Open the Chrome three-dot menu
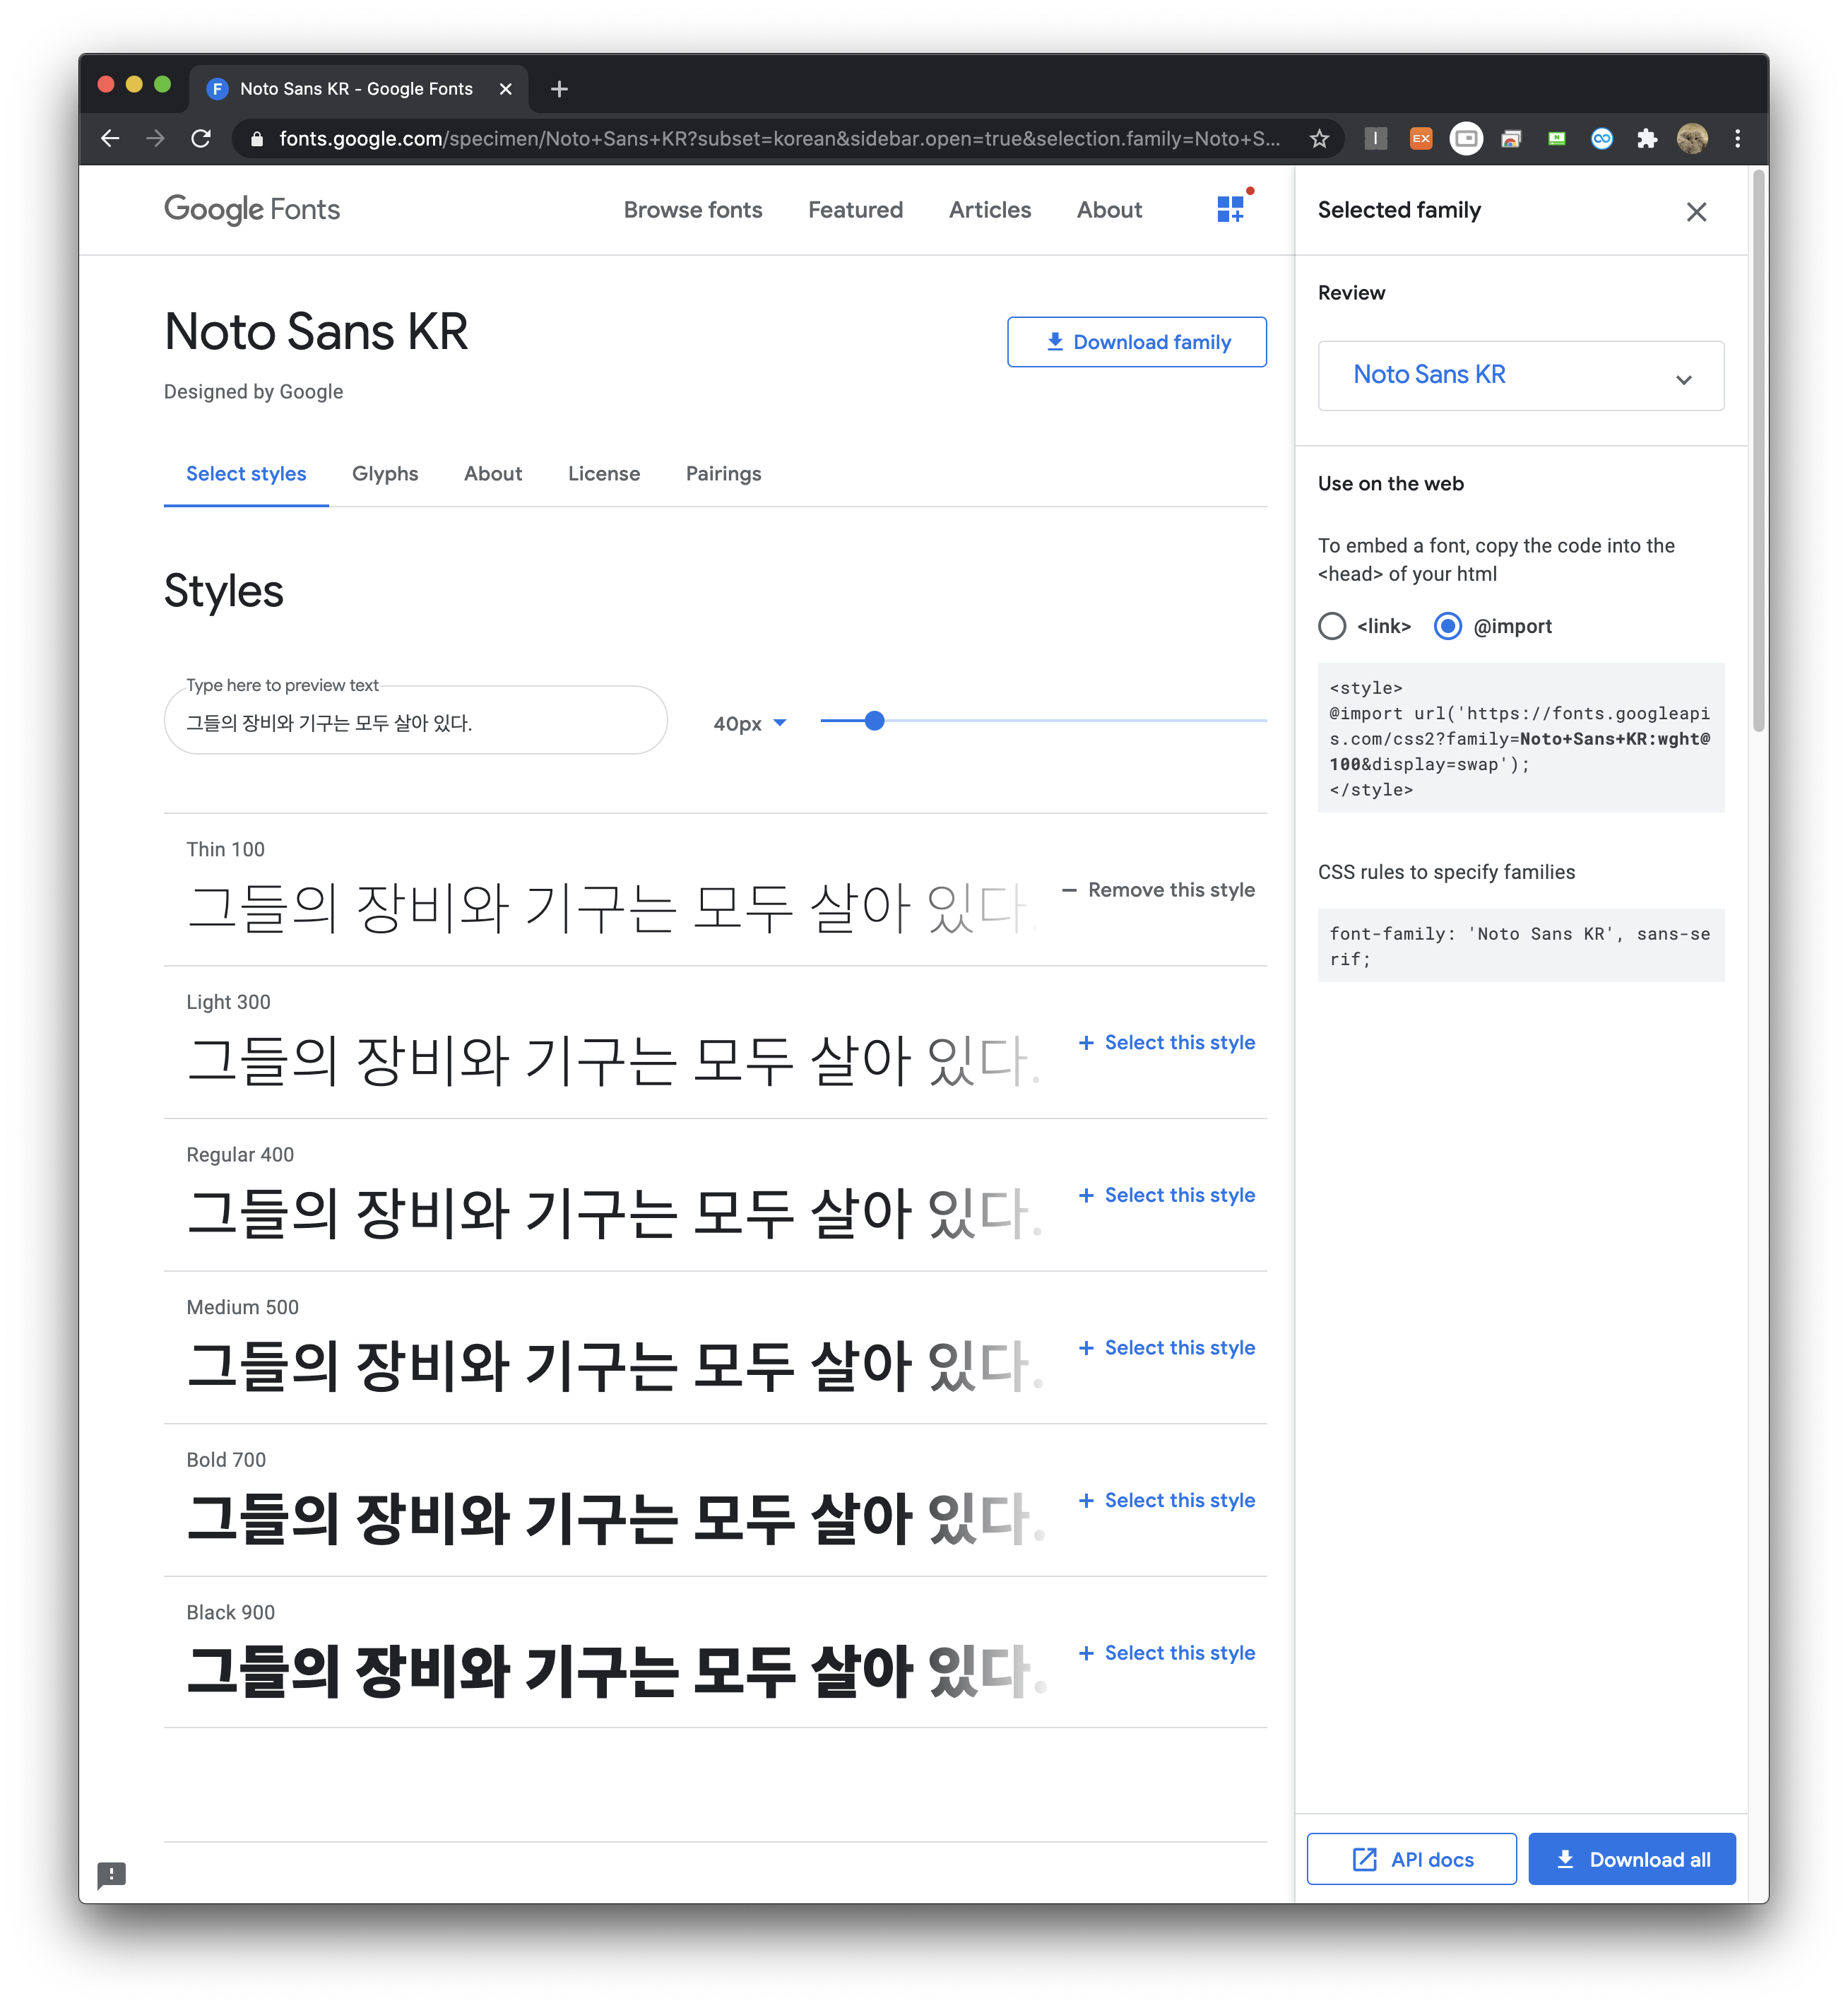This screenshot has width=1848, height=2008. [x=1737, y=139]
